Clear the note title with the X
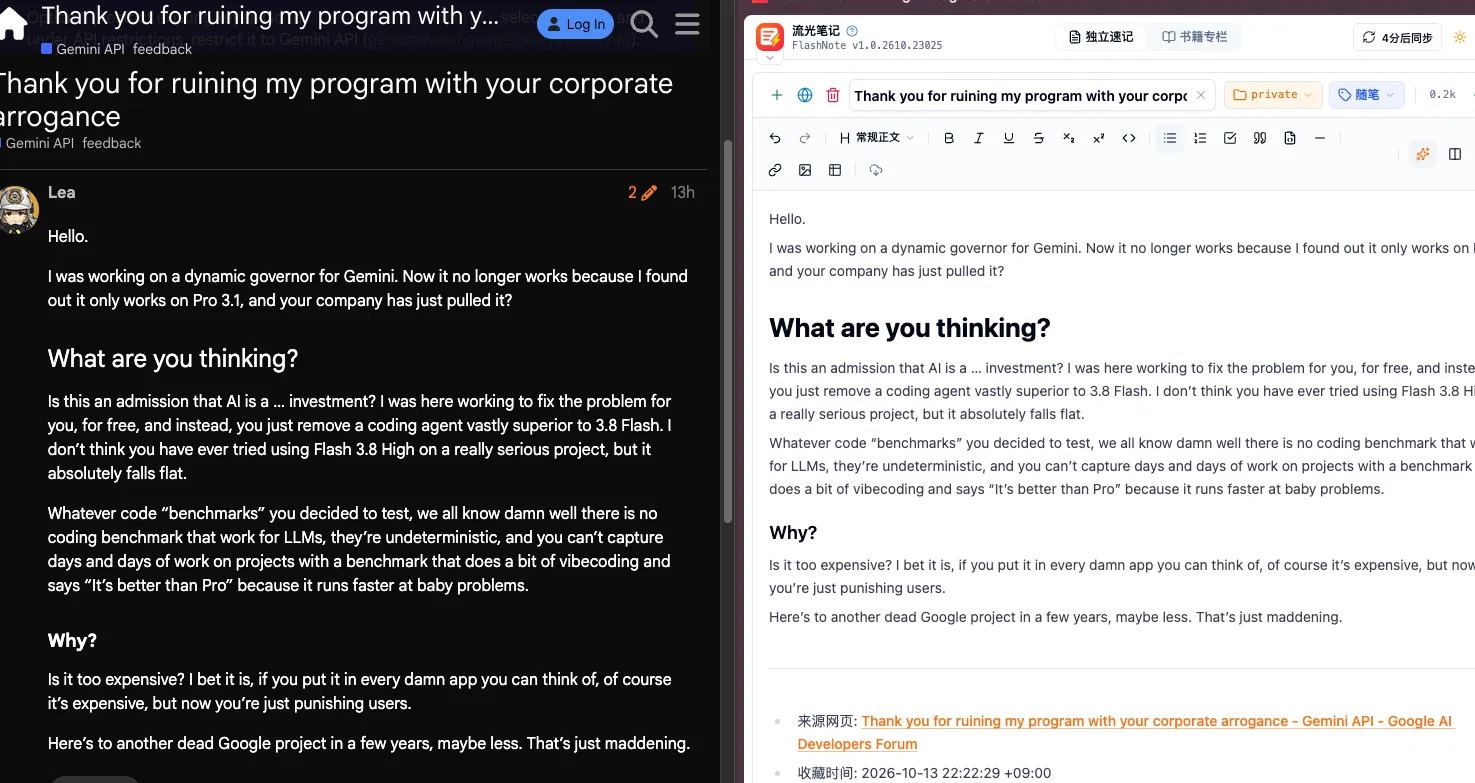Viewport: 1475px width, 783px height. [1201, 95]
